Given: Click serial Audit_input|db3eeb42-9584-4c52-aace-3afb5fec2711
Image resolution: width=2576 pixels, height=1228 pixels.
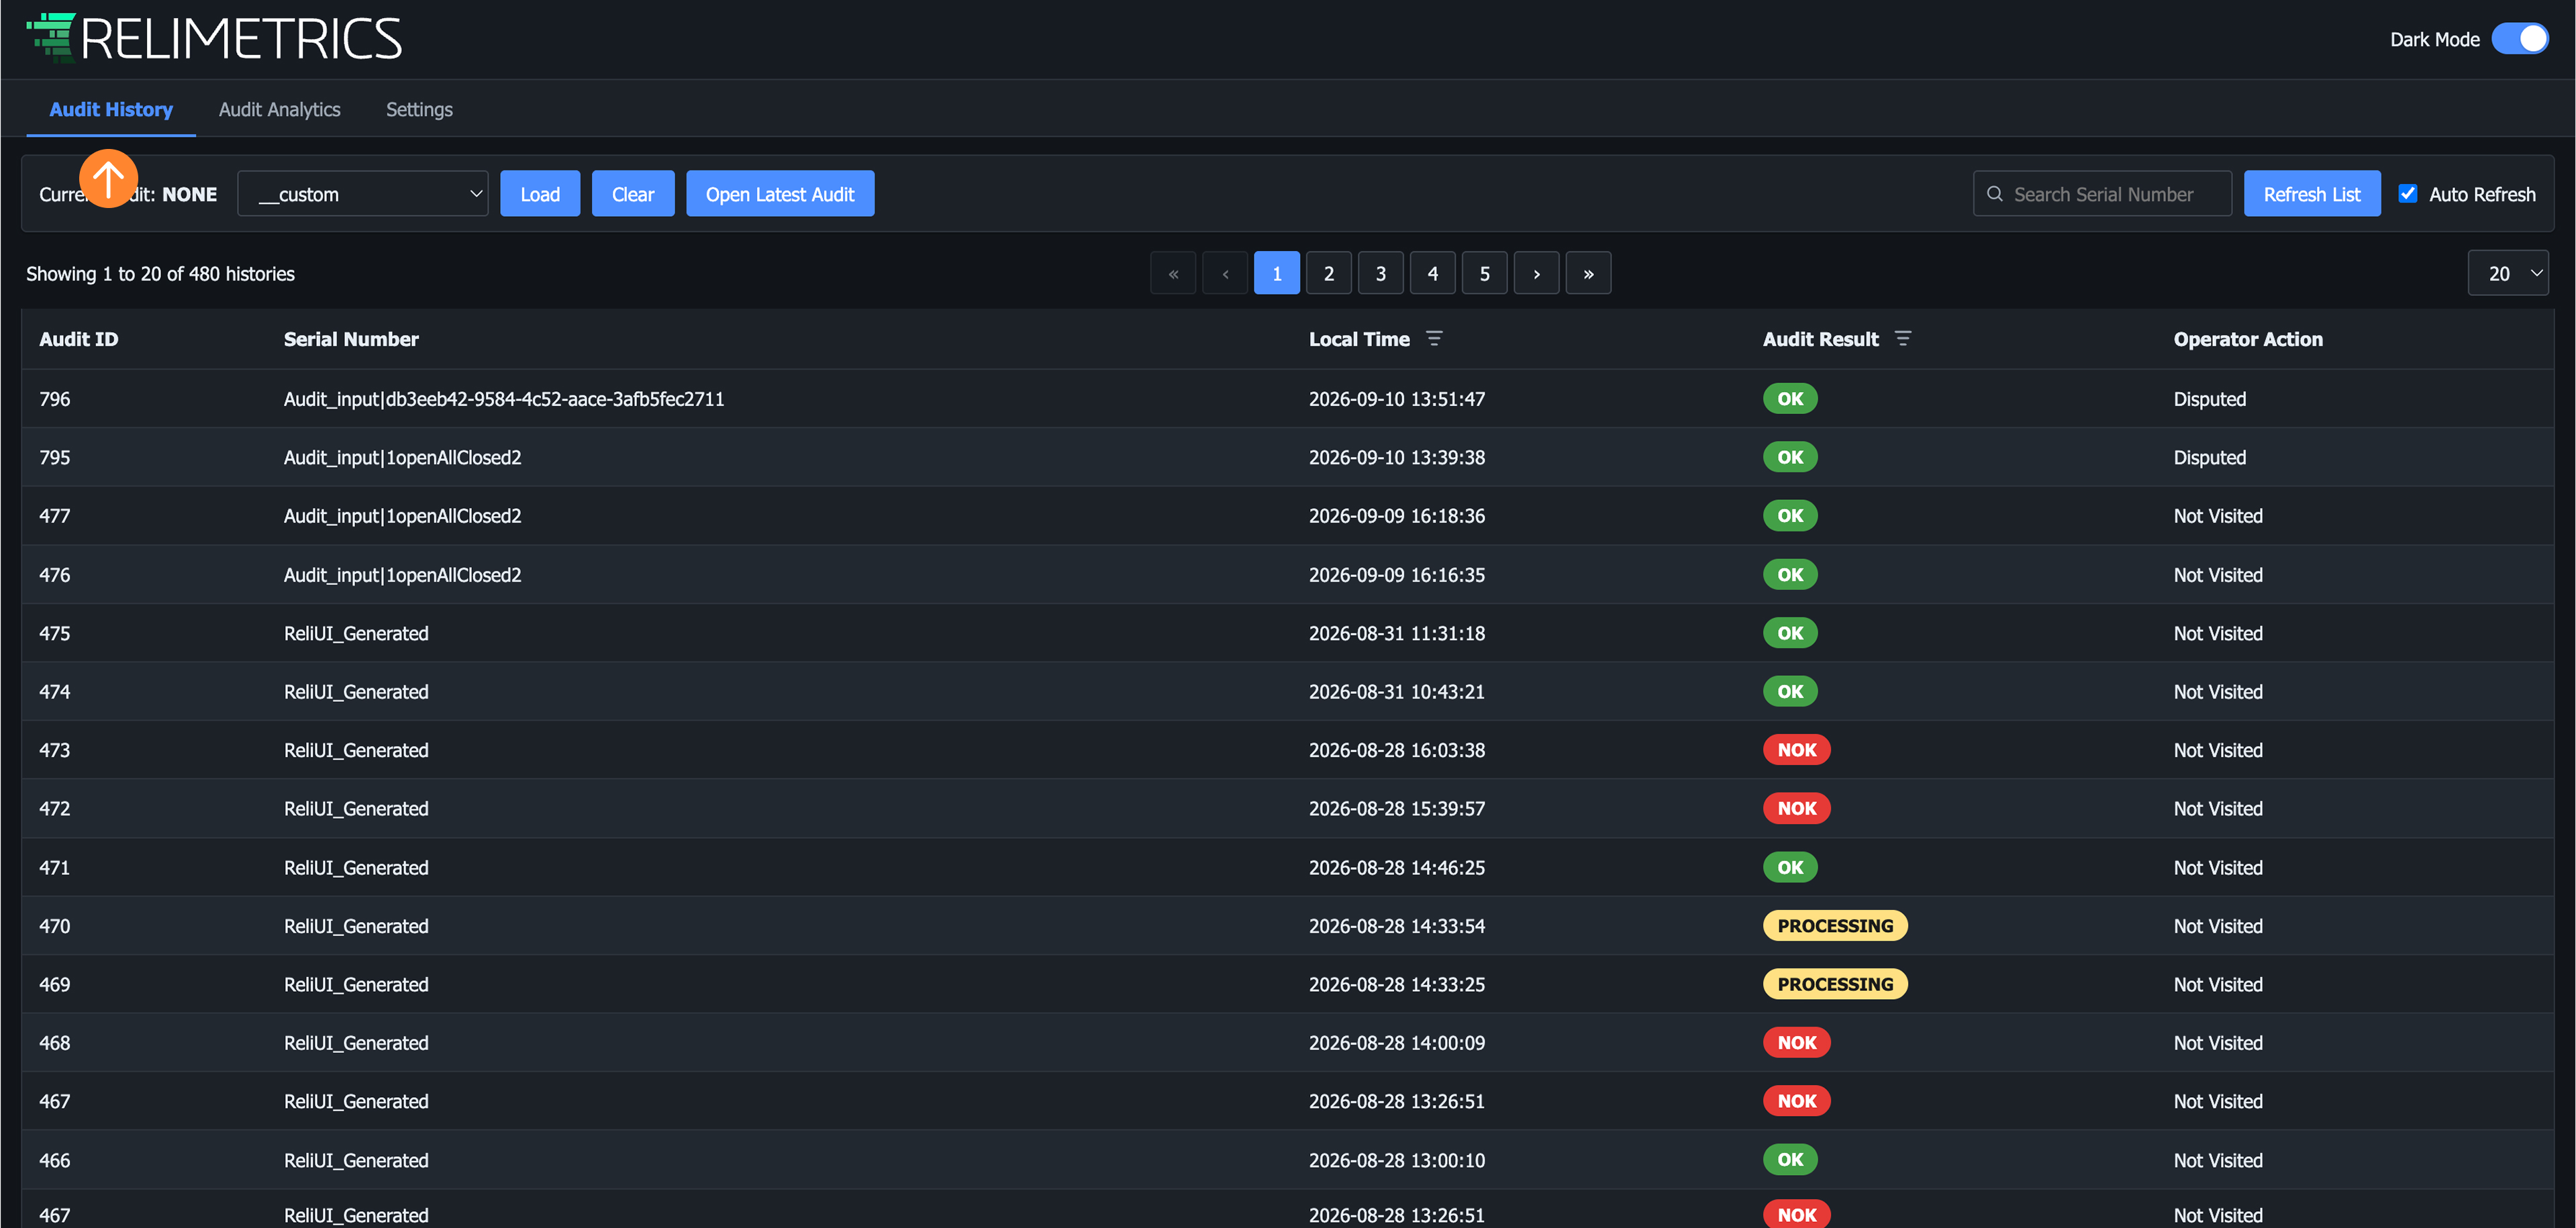Looking at the screenshot, I should point(504,399).
